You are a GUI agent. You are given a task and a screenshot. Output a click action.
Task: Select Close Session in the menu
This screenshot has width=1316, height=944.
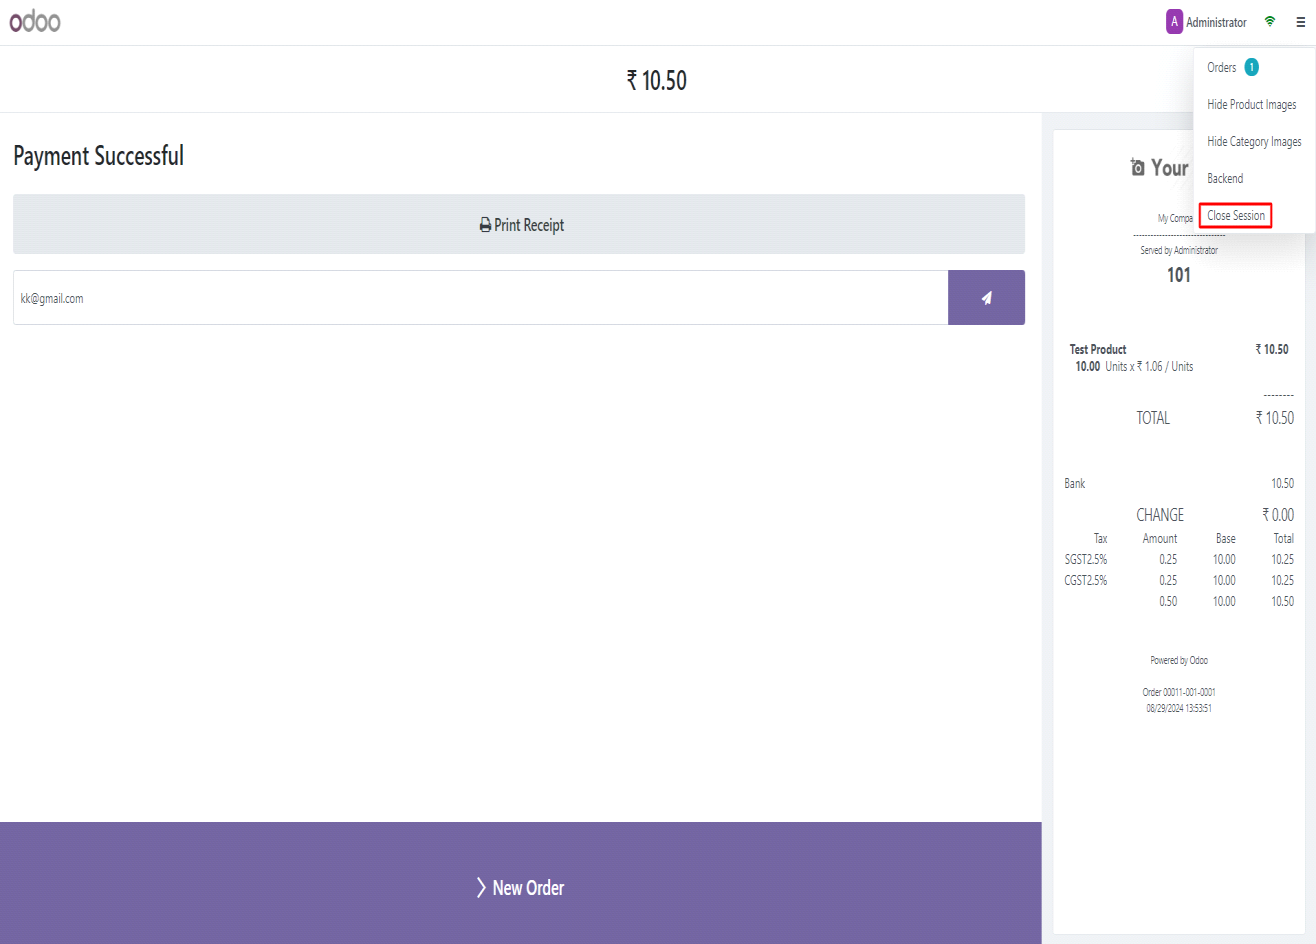pos(1236,216)
